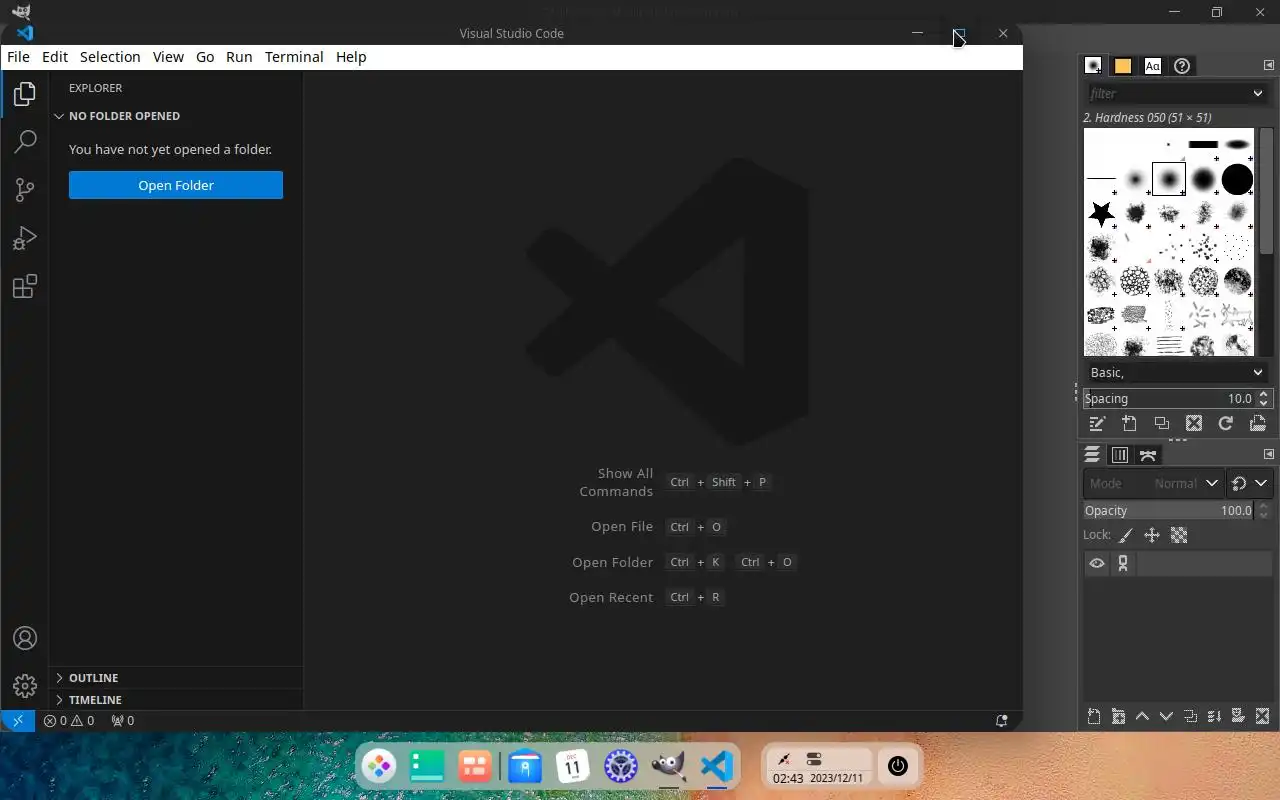Select the solid black round brush
The height and width of the screenshot is (800, 1280).
tap(1237, 179)
